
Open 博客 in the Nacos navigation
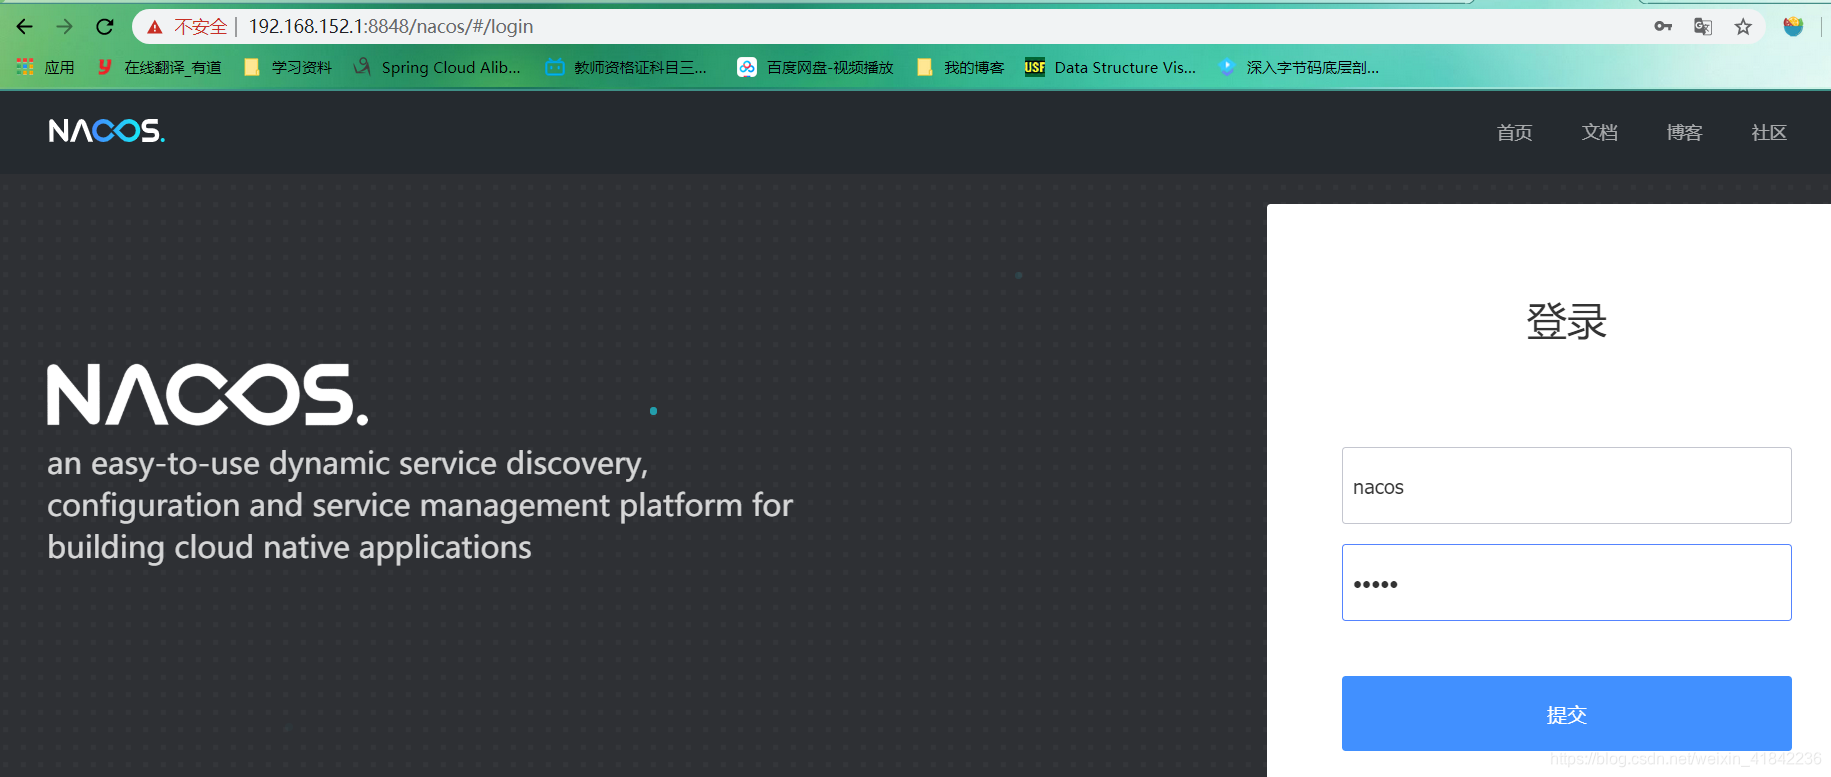[x=1684, y=132]
